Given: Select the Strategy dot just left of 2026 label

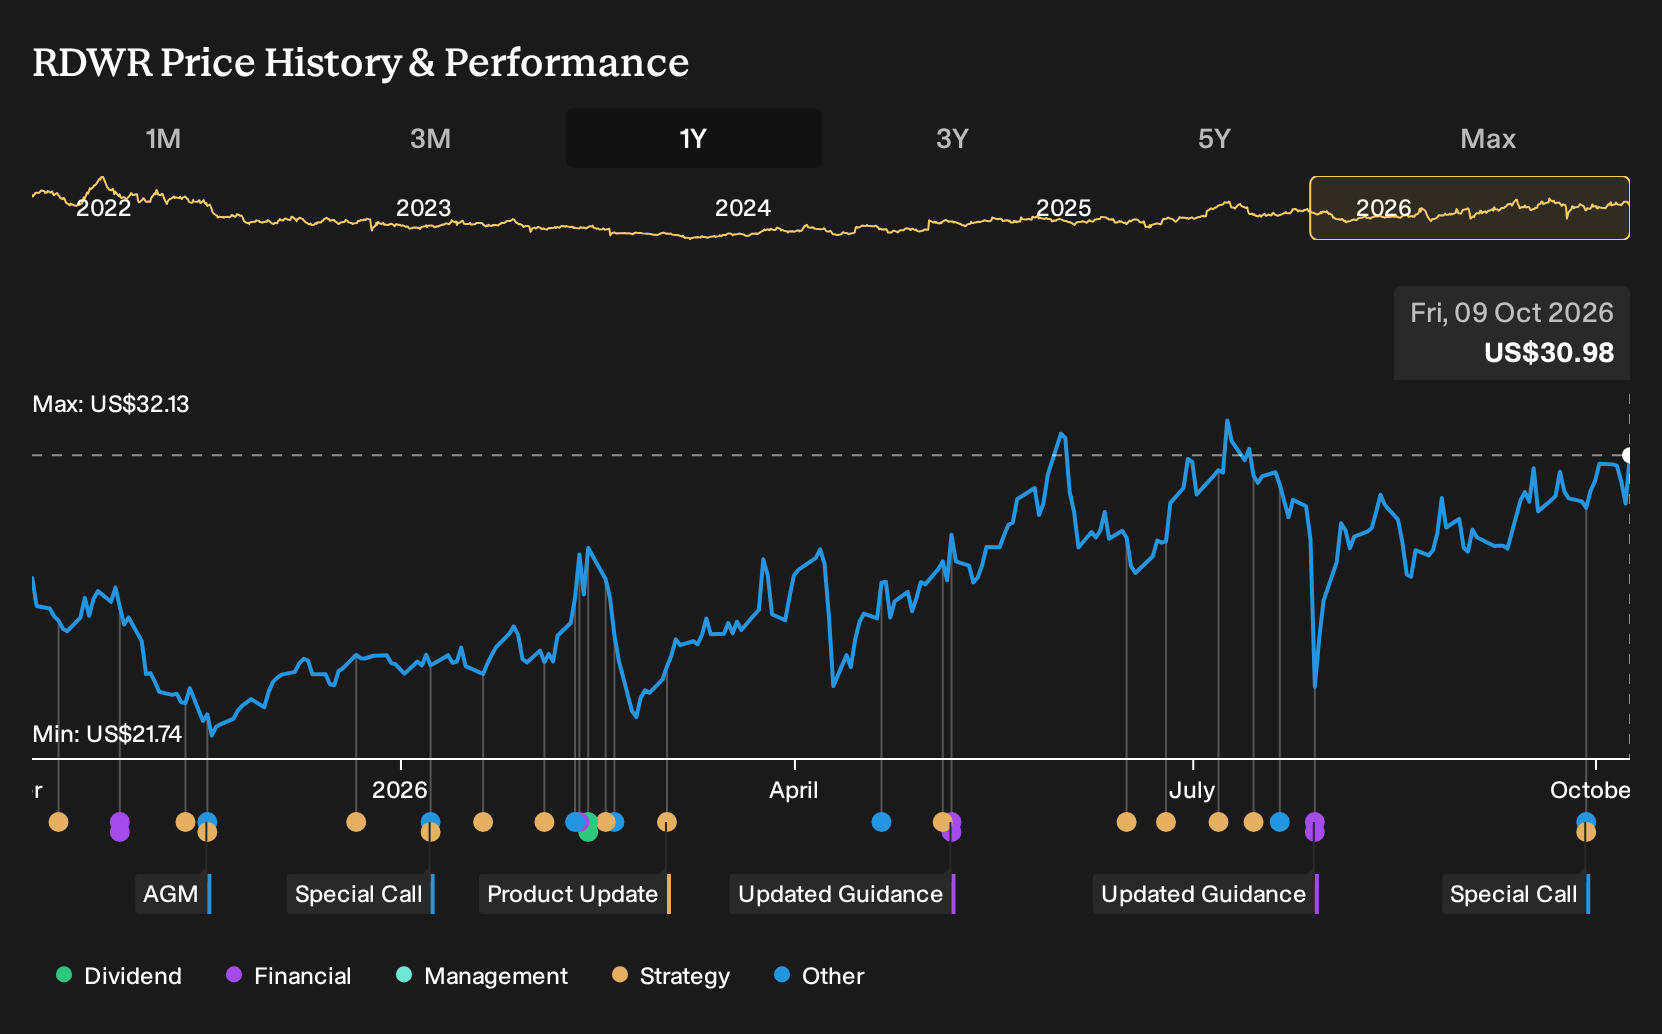Looking at the screenshot, I should click(356, 822).
